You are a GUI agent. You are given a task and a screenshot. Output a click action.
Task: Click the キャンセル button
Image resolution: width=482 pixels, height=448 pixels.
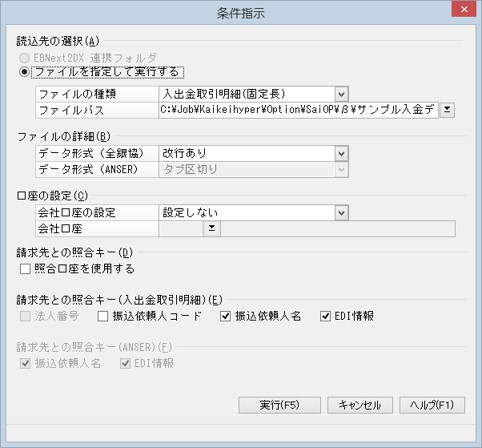coord(360,405)
